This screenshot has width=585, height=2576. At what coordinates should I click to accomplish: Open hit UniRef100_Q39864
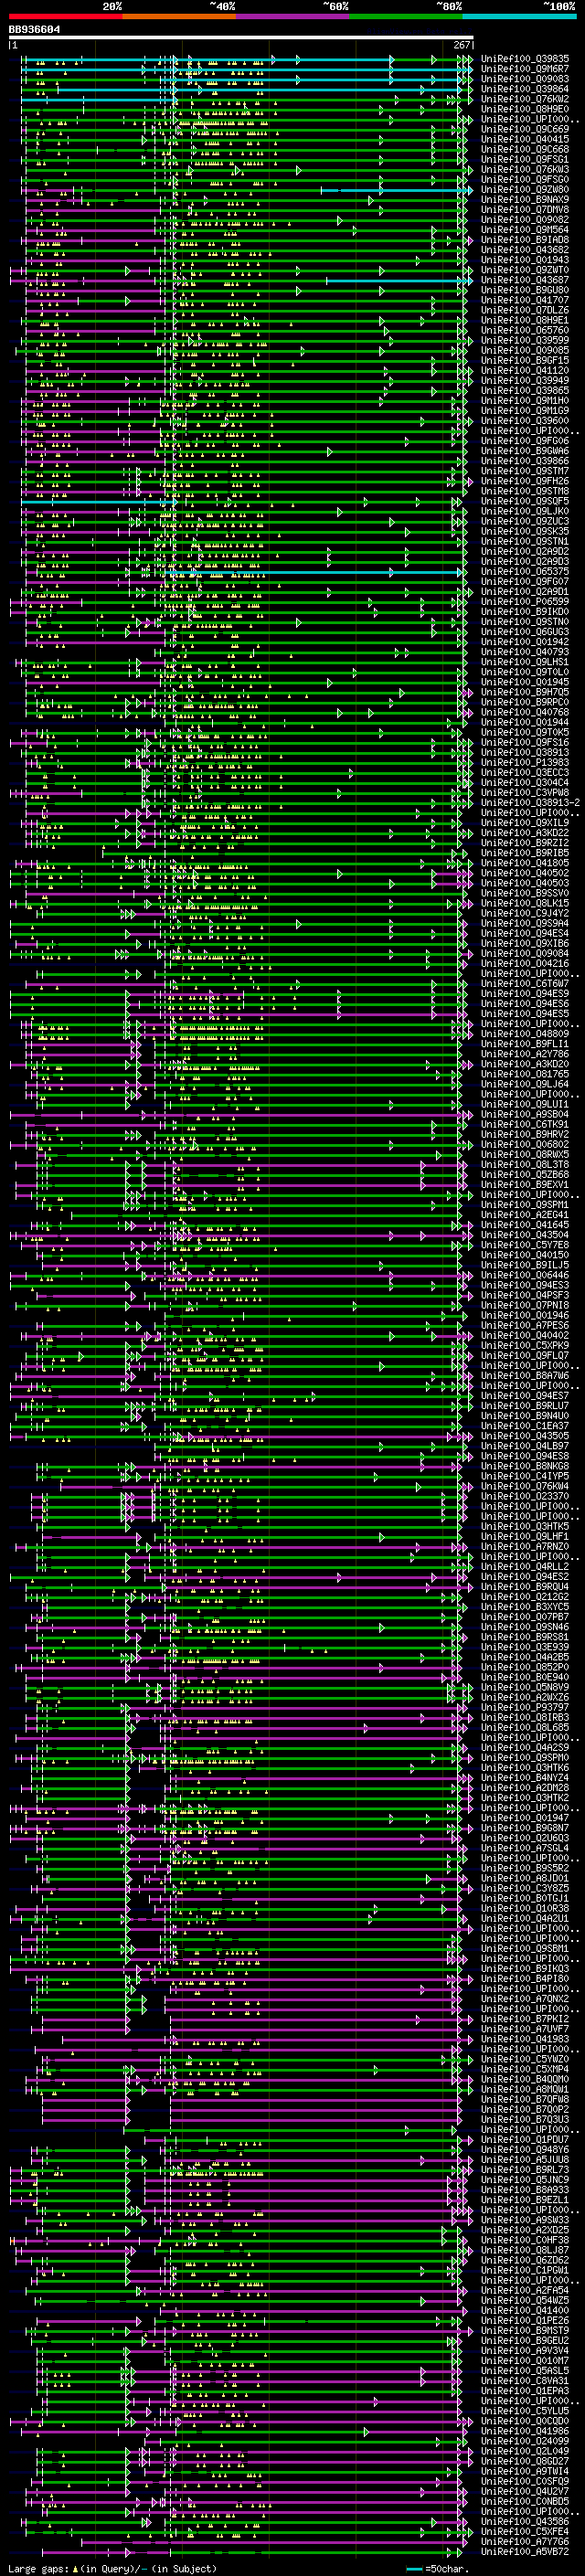525,89
